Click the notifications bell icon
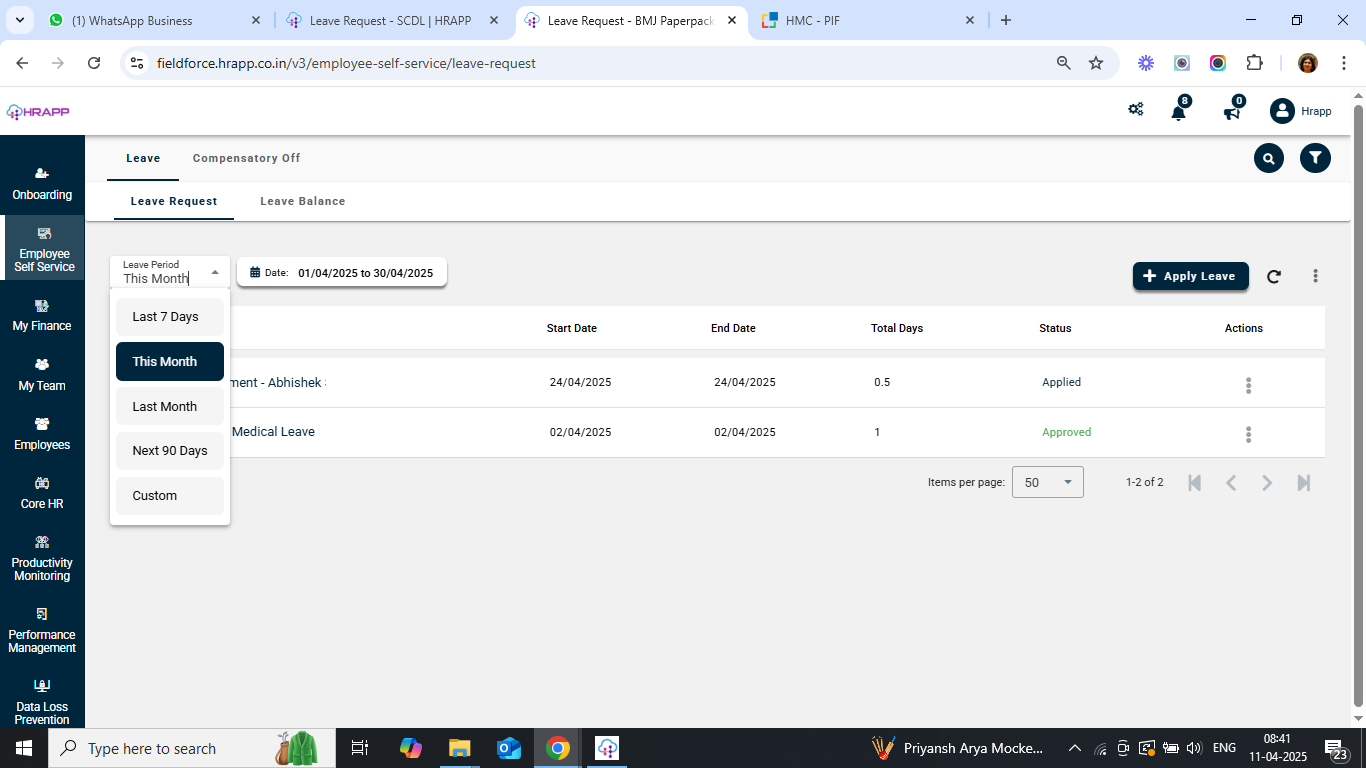The height and width of the screenshot is (768, 1366). [1178, 112]
